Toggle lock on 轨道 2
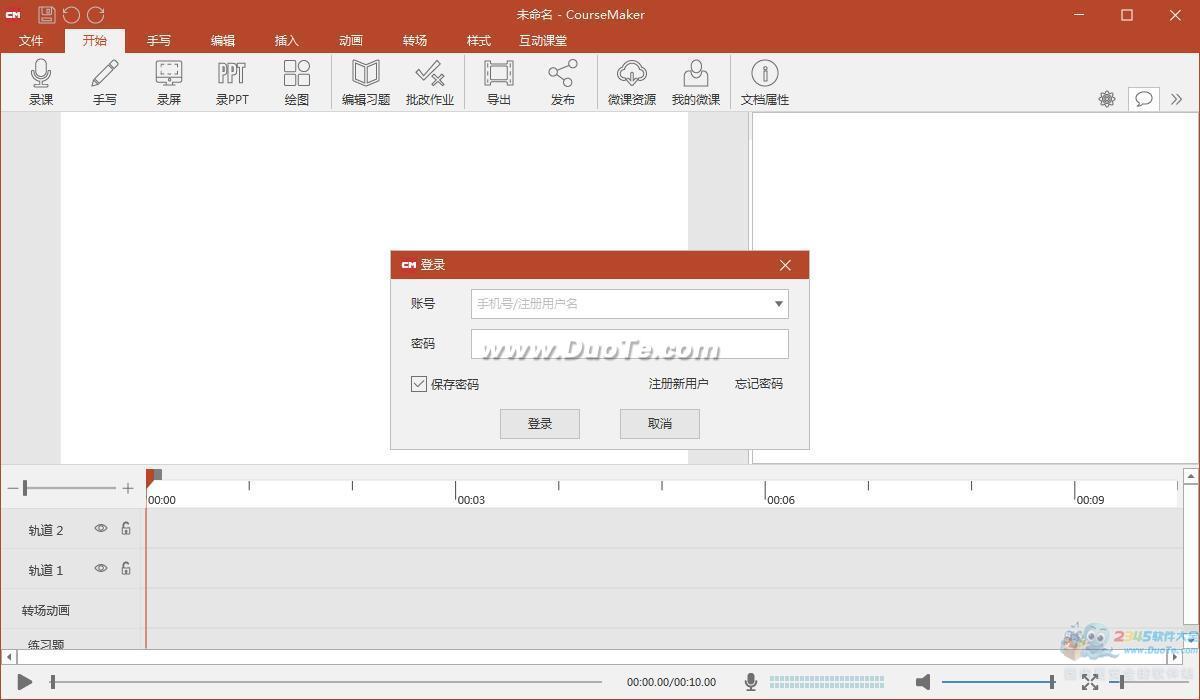 126,529
